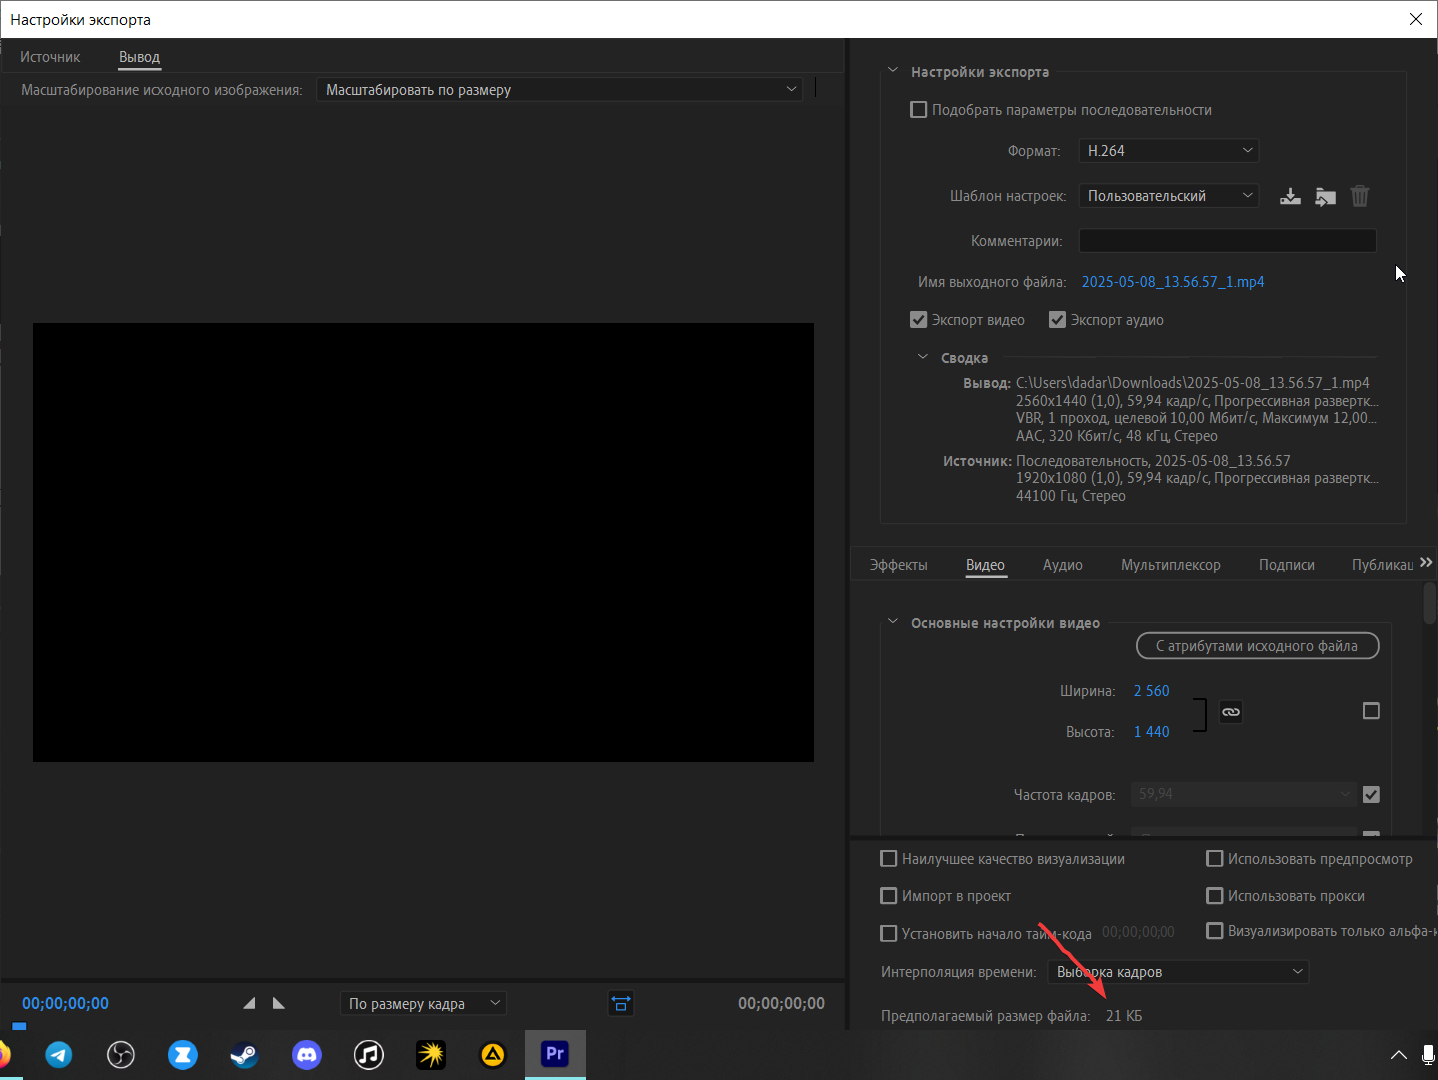Uncheck Экспорт видео
Viewport: 1438px width, 1080px height.
click(x=918, y=320)
